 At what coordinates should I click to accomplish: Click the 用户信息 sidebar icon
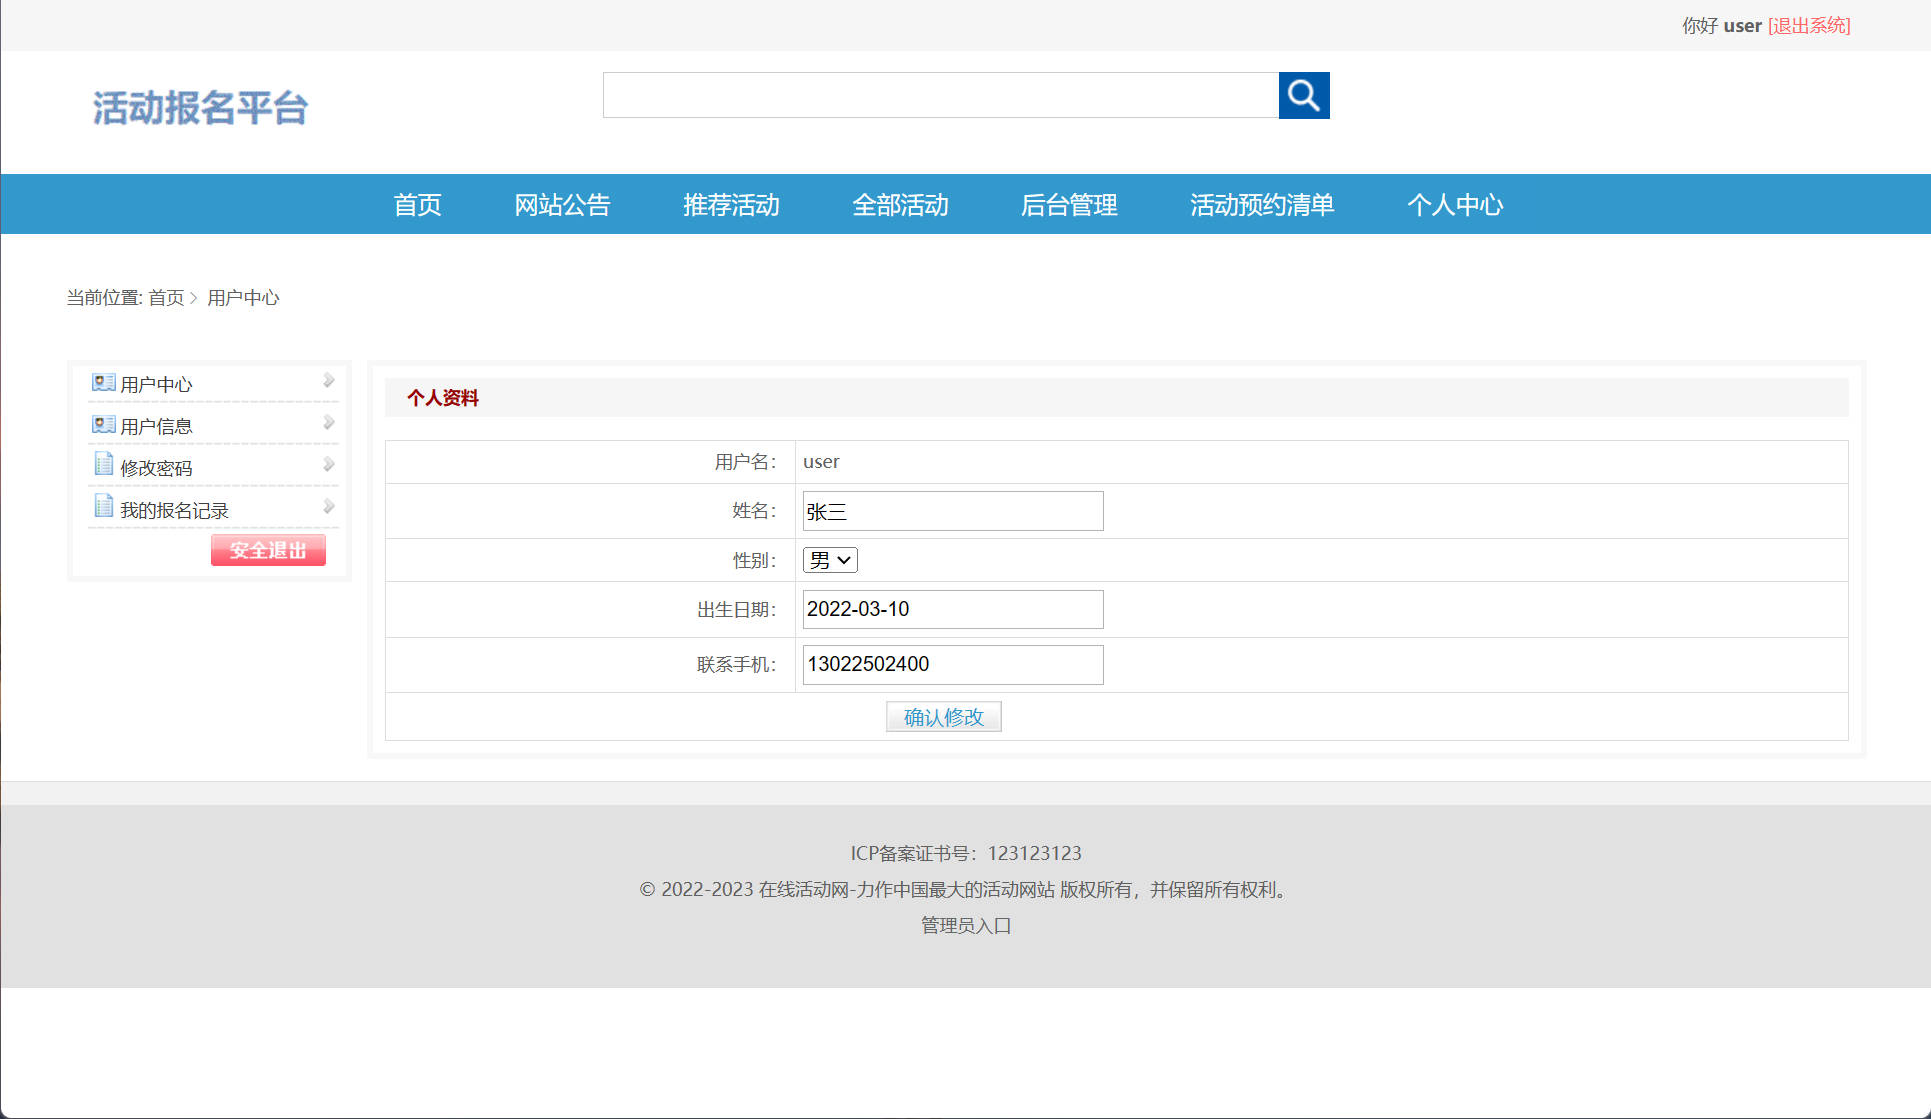click(x=103, y=423)
